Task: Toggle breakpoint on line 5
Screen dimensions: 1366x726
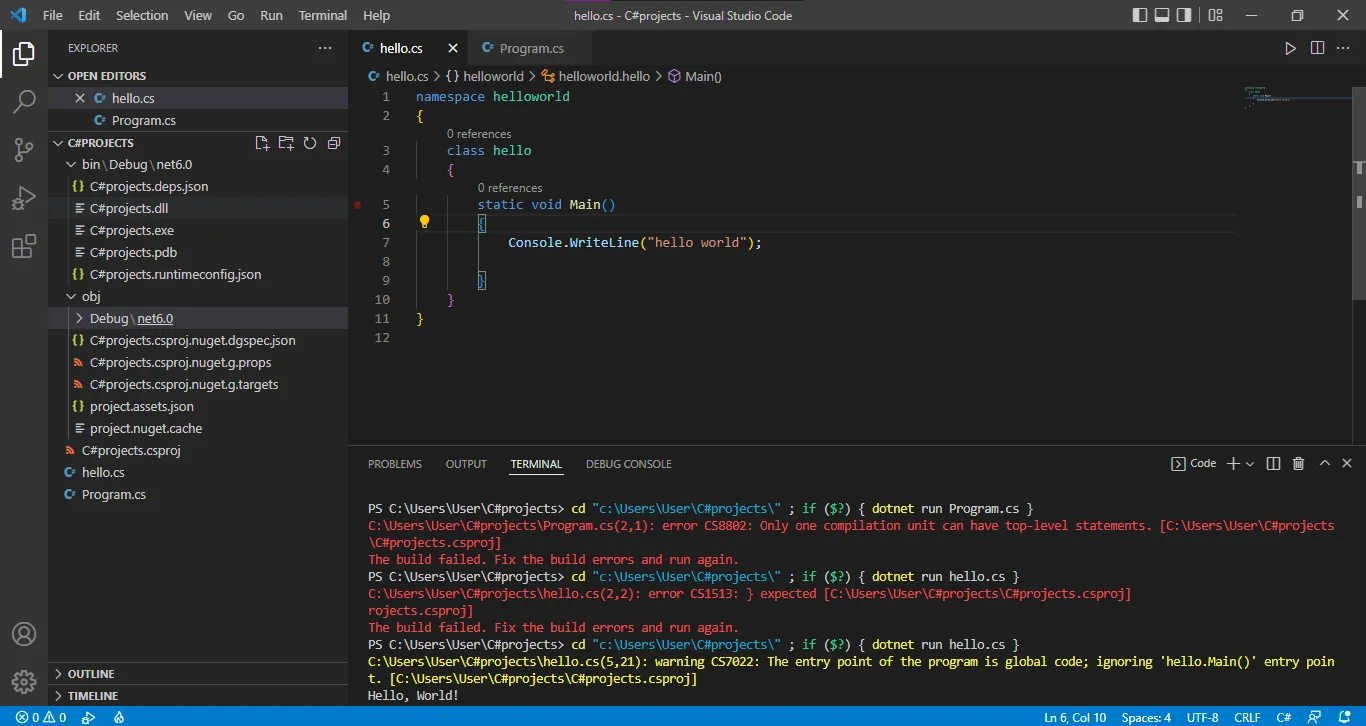Action: [357, 205]
